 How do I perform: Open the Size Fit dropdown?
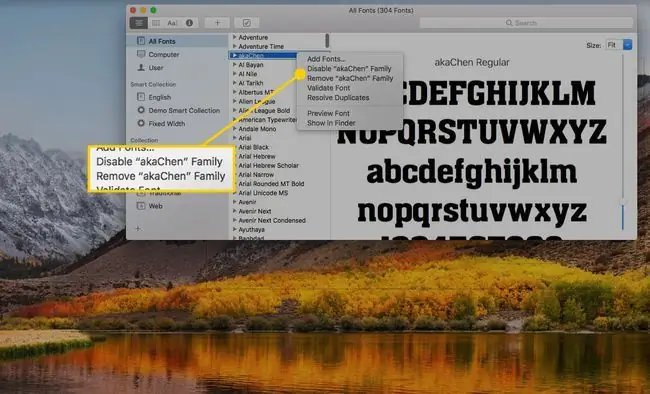click(x=619, y=45)
